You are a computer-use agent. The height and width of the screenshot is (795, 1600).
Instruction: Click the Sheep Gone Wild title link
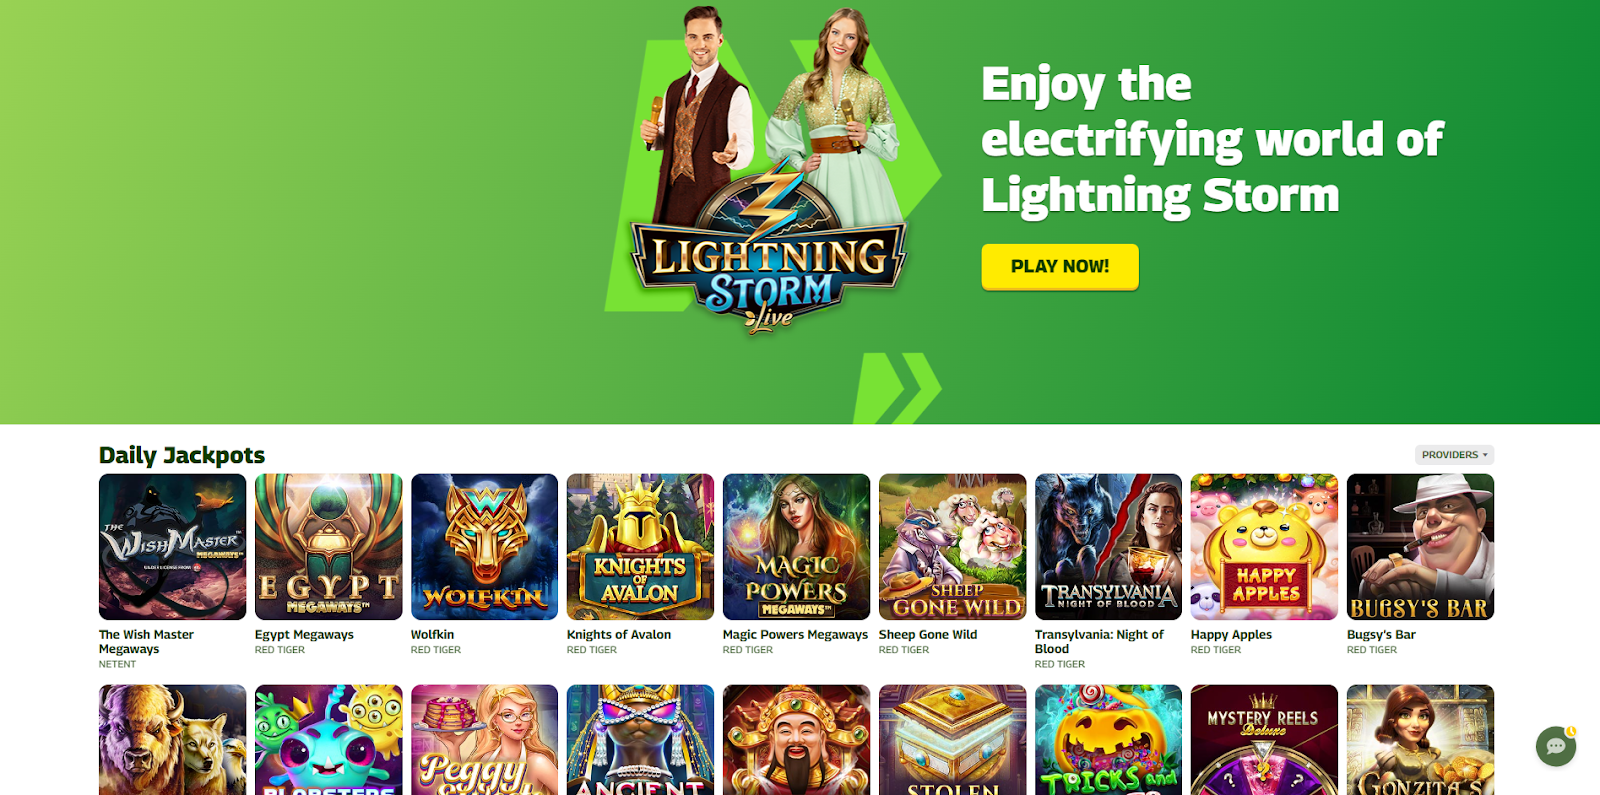(928, 635)
